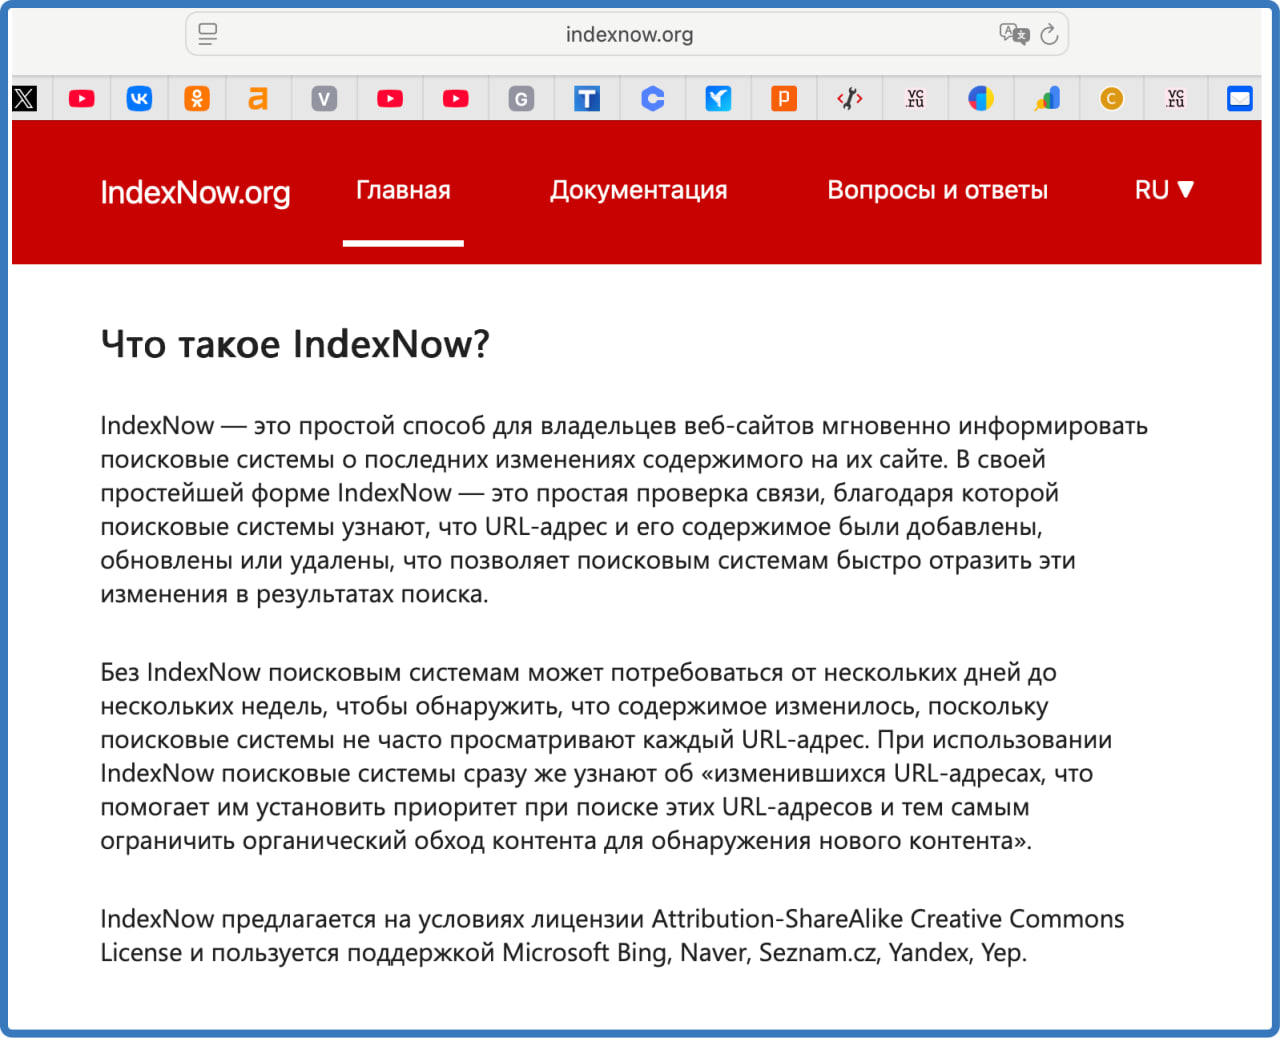Click the orange 'P' bookmark icon
Image resolution: width=1280 pixels, height=1038 pixels.
(x=784, y=98)
